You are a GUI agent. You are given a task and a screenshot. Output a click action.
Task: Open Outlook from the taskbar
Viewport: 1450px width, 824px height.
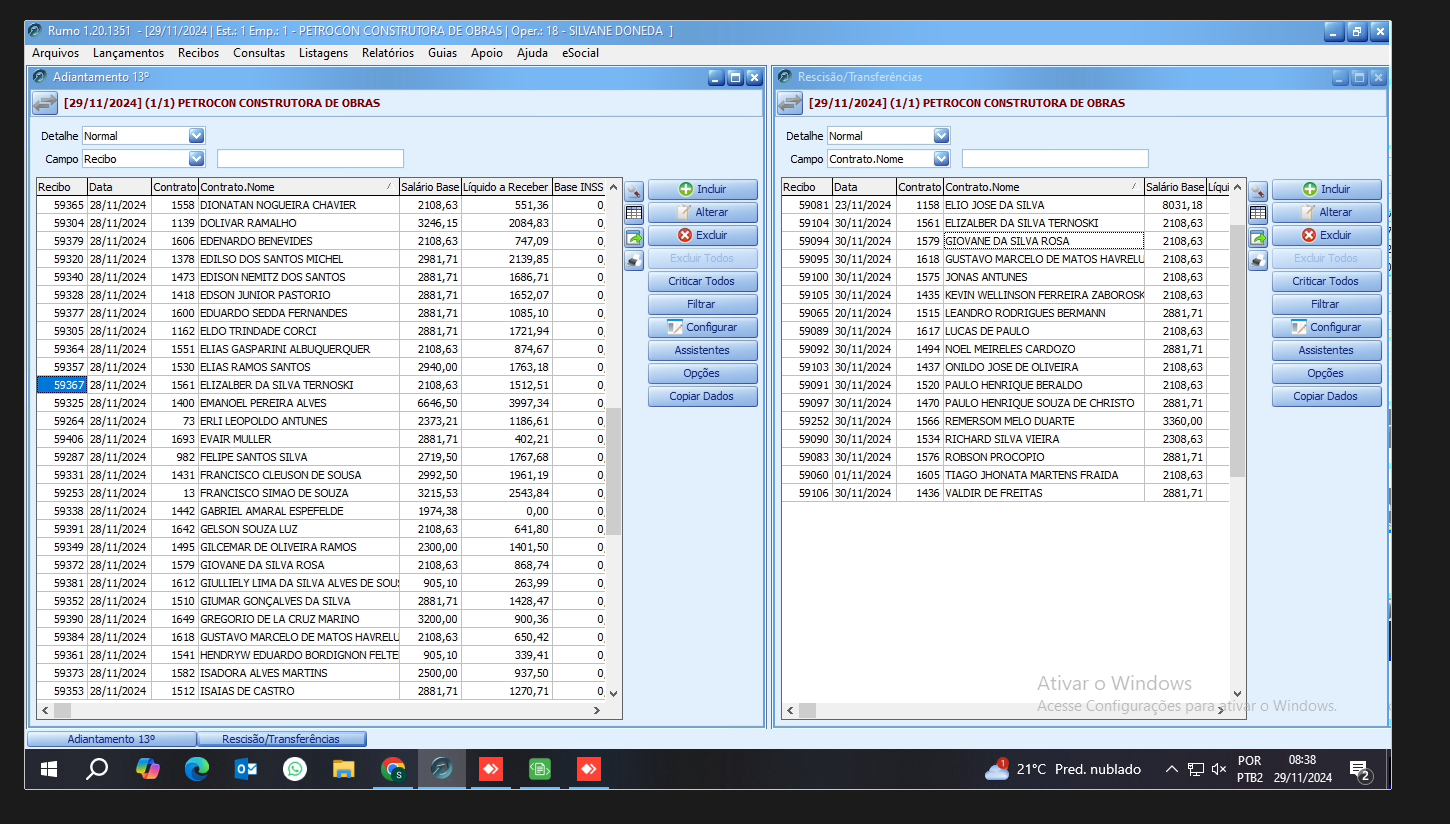click(245, 769)
